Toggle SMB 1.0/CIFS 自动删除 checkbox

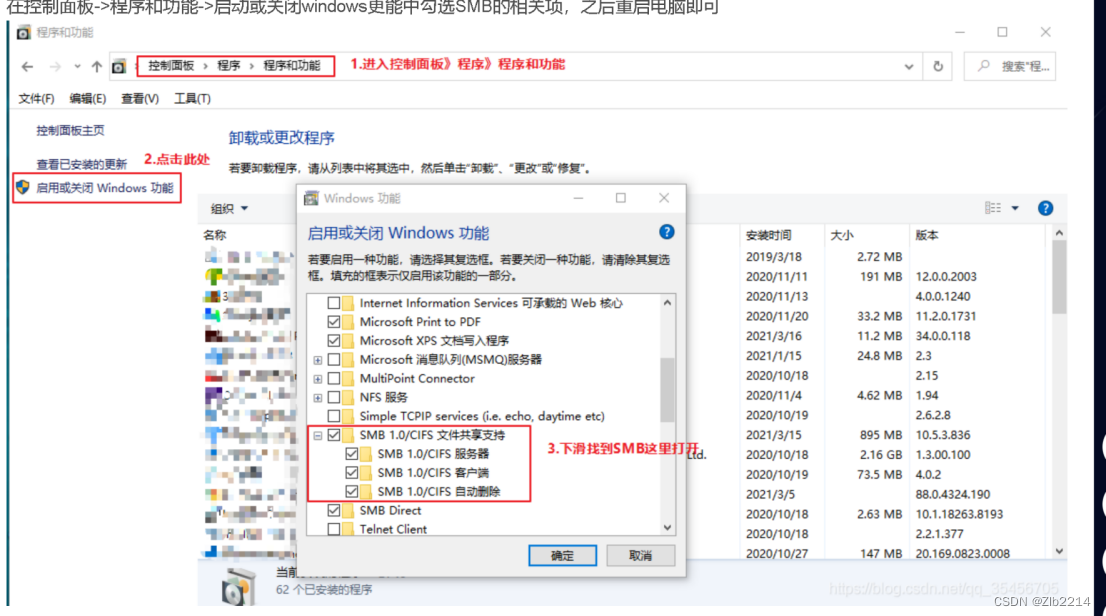351,492
